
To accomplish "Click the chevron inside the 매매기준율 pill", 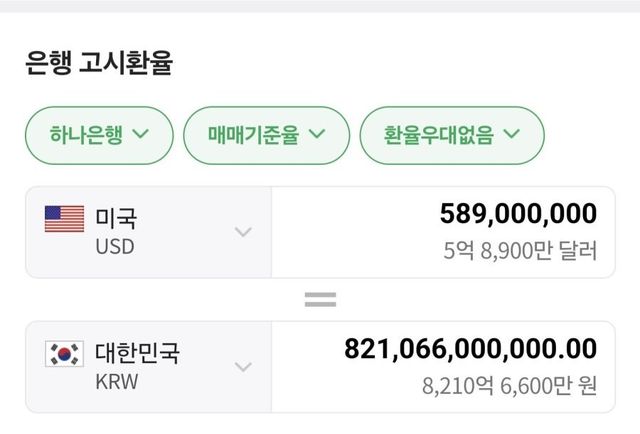I will tap(317, 134).
